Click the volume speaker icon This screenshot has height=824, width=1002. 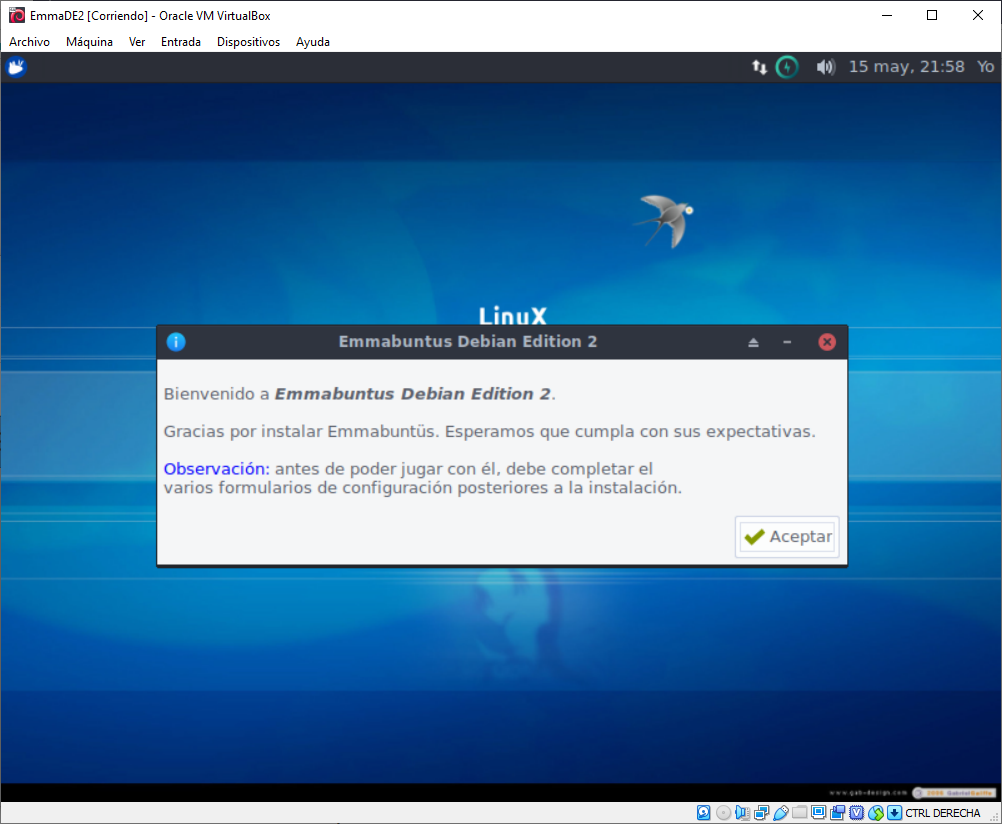click(x=825, y=67)
